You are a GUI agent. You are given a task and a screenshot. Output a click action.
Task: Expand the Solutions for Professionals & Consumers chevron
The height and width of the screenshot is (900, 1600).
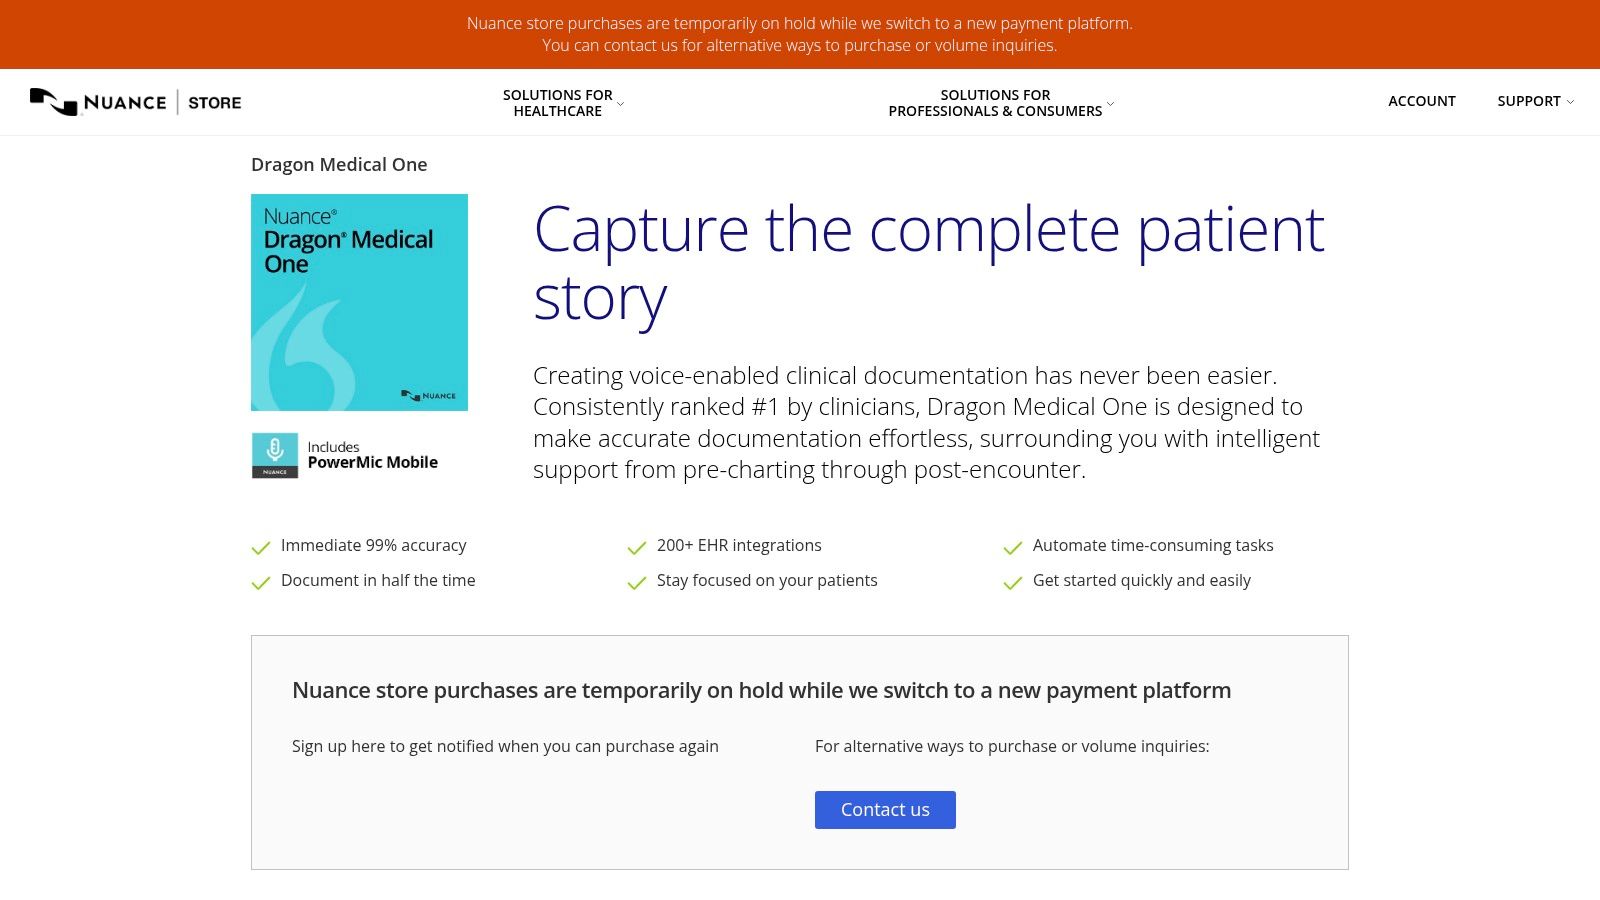point(1110,104)
